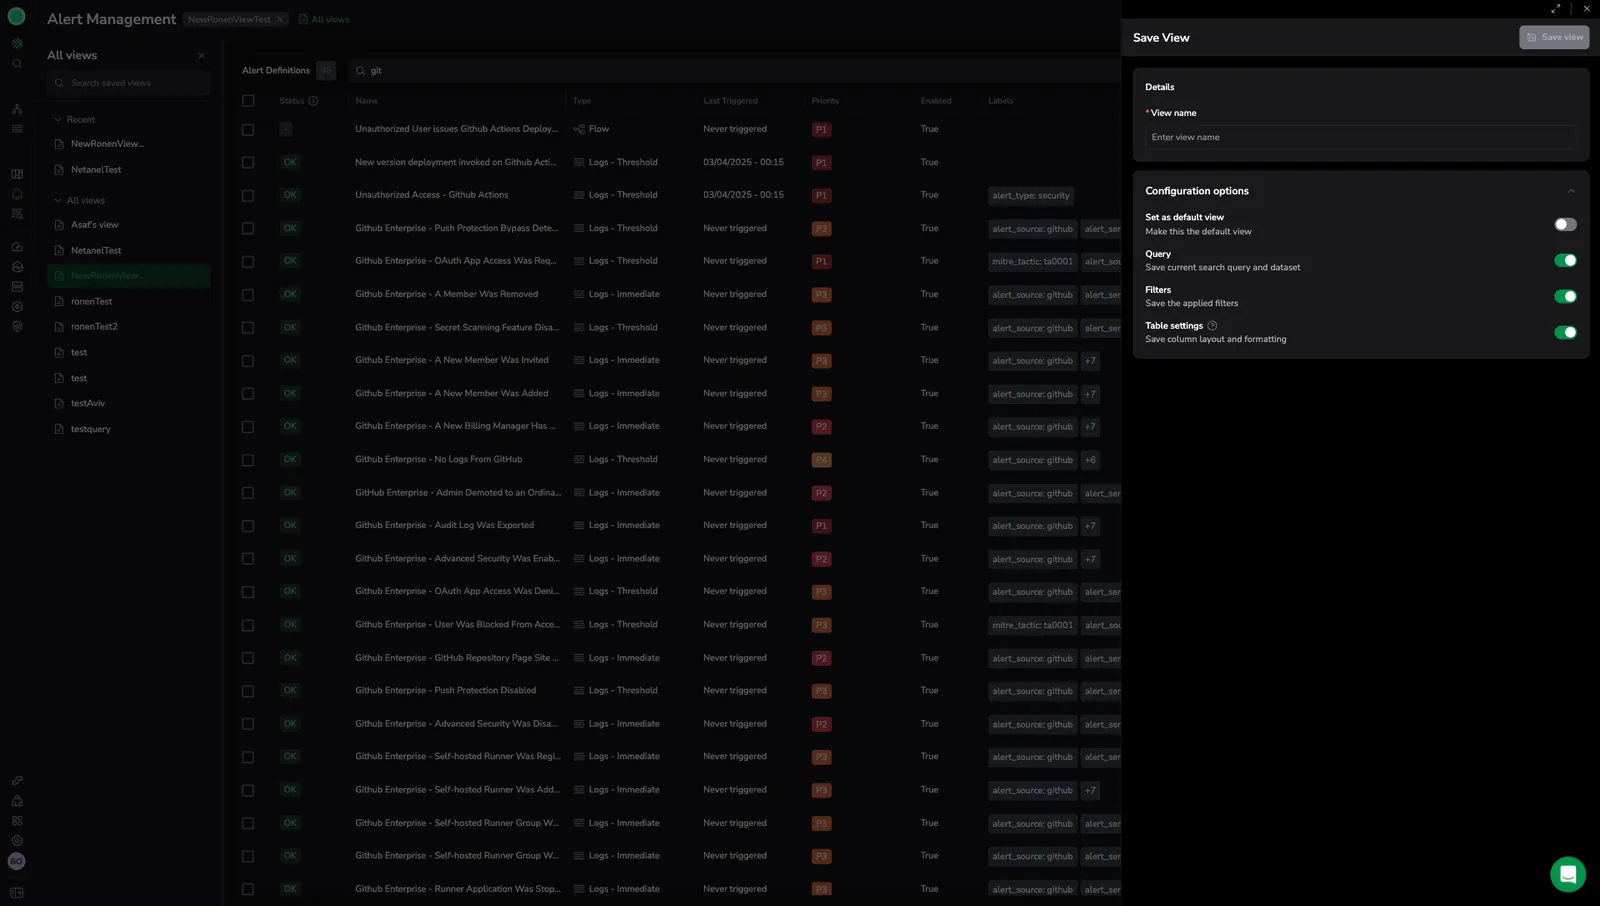This screenshot has height=906, width=1600.
Task: Click the Table settings help icon
Action: point(1212,326)
